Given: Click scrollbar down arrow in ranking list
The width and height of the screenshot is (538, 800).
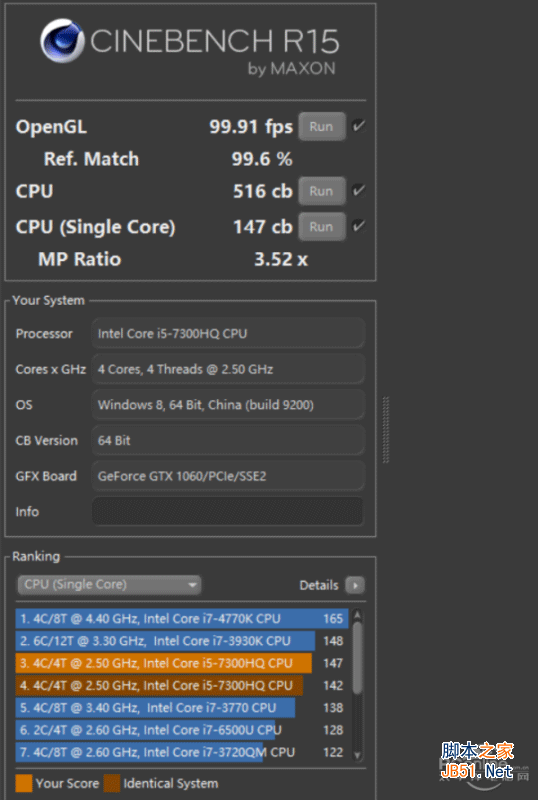Looking at the screenshot, I should [x=357, y=755].
